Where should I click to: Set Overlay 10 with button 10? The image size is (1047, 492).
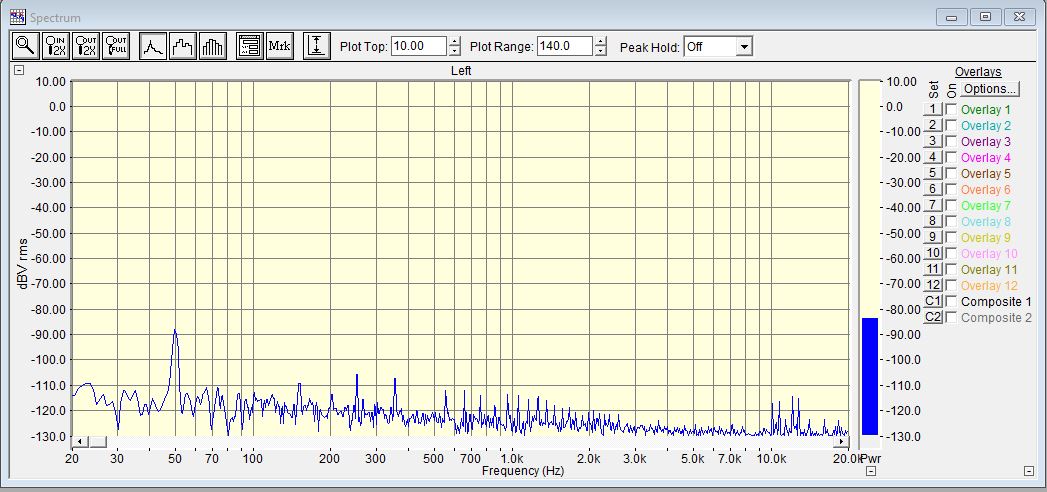(933, 254)
